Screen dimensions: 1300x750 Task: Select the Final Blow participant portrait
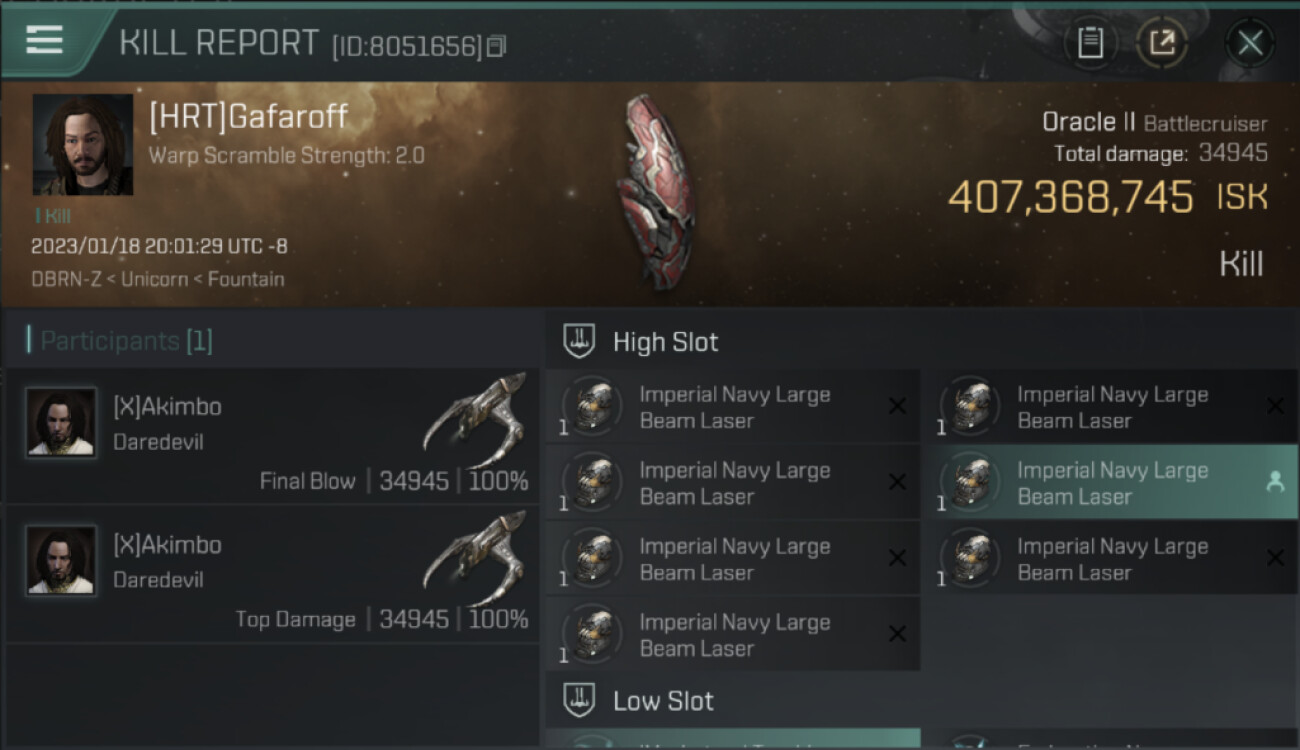click(62, 423)
